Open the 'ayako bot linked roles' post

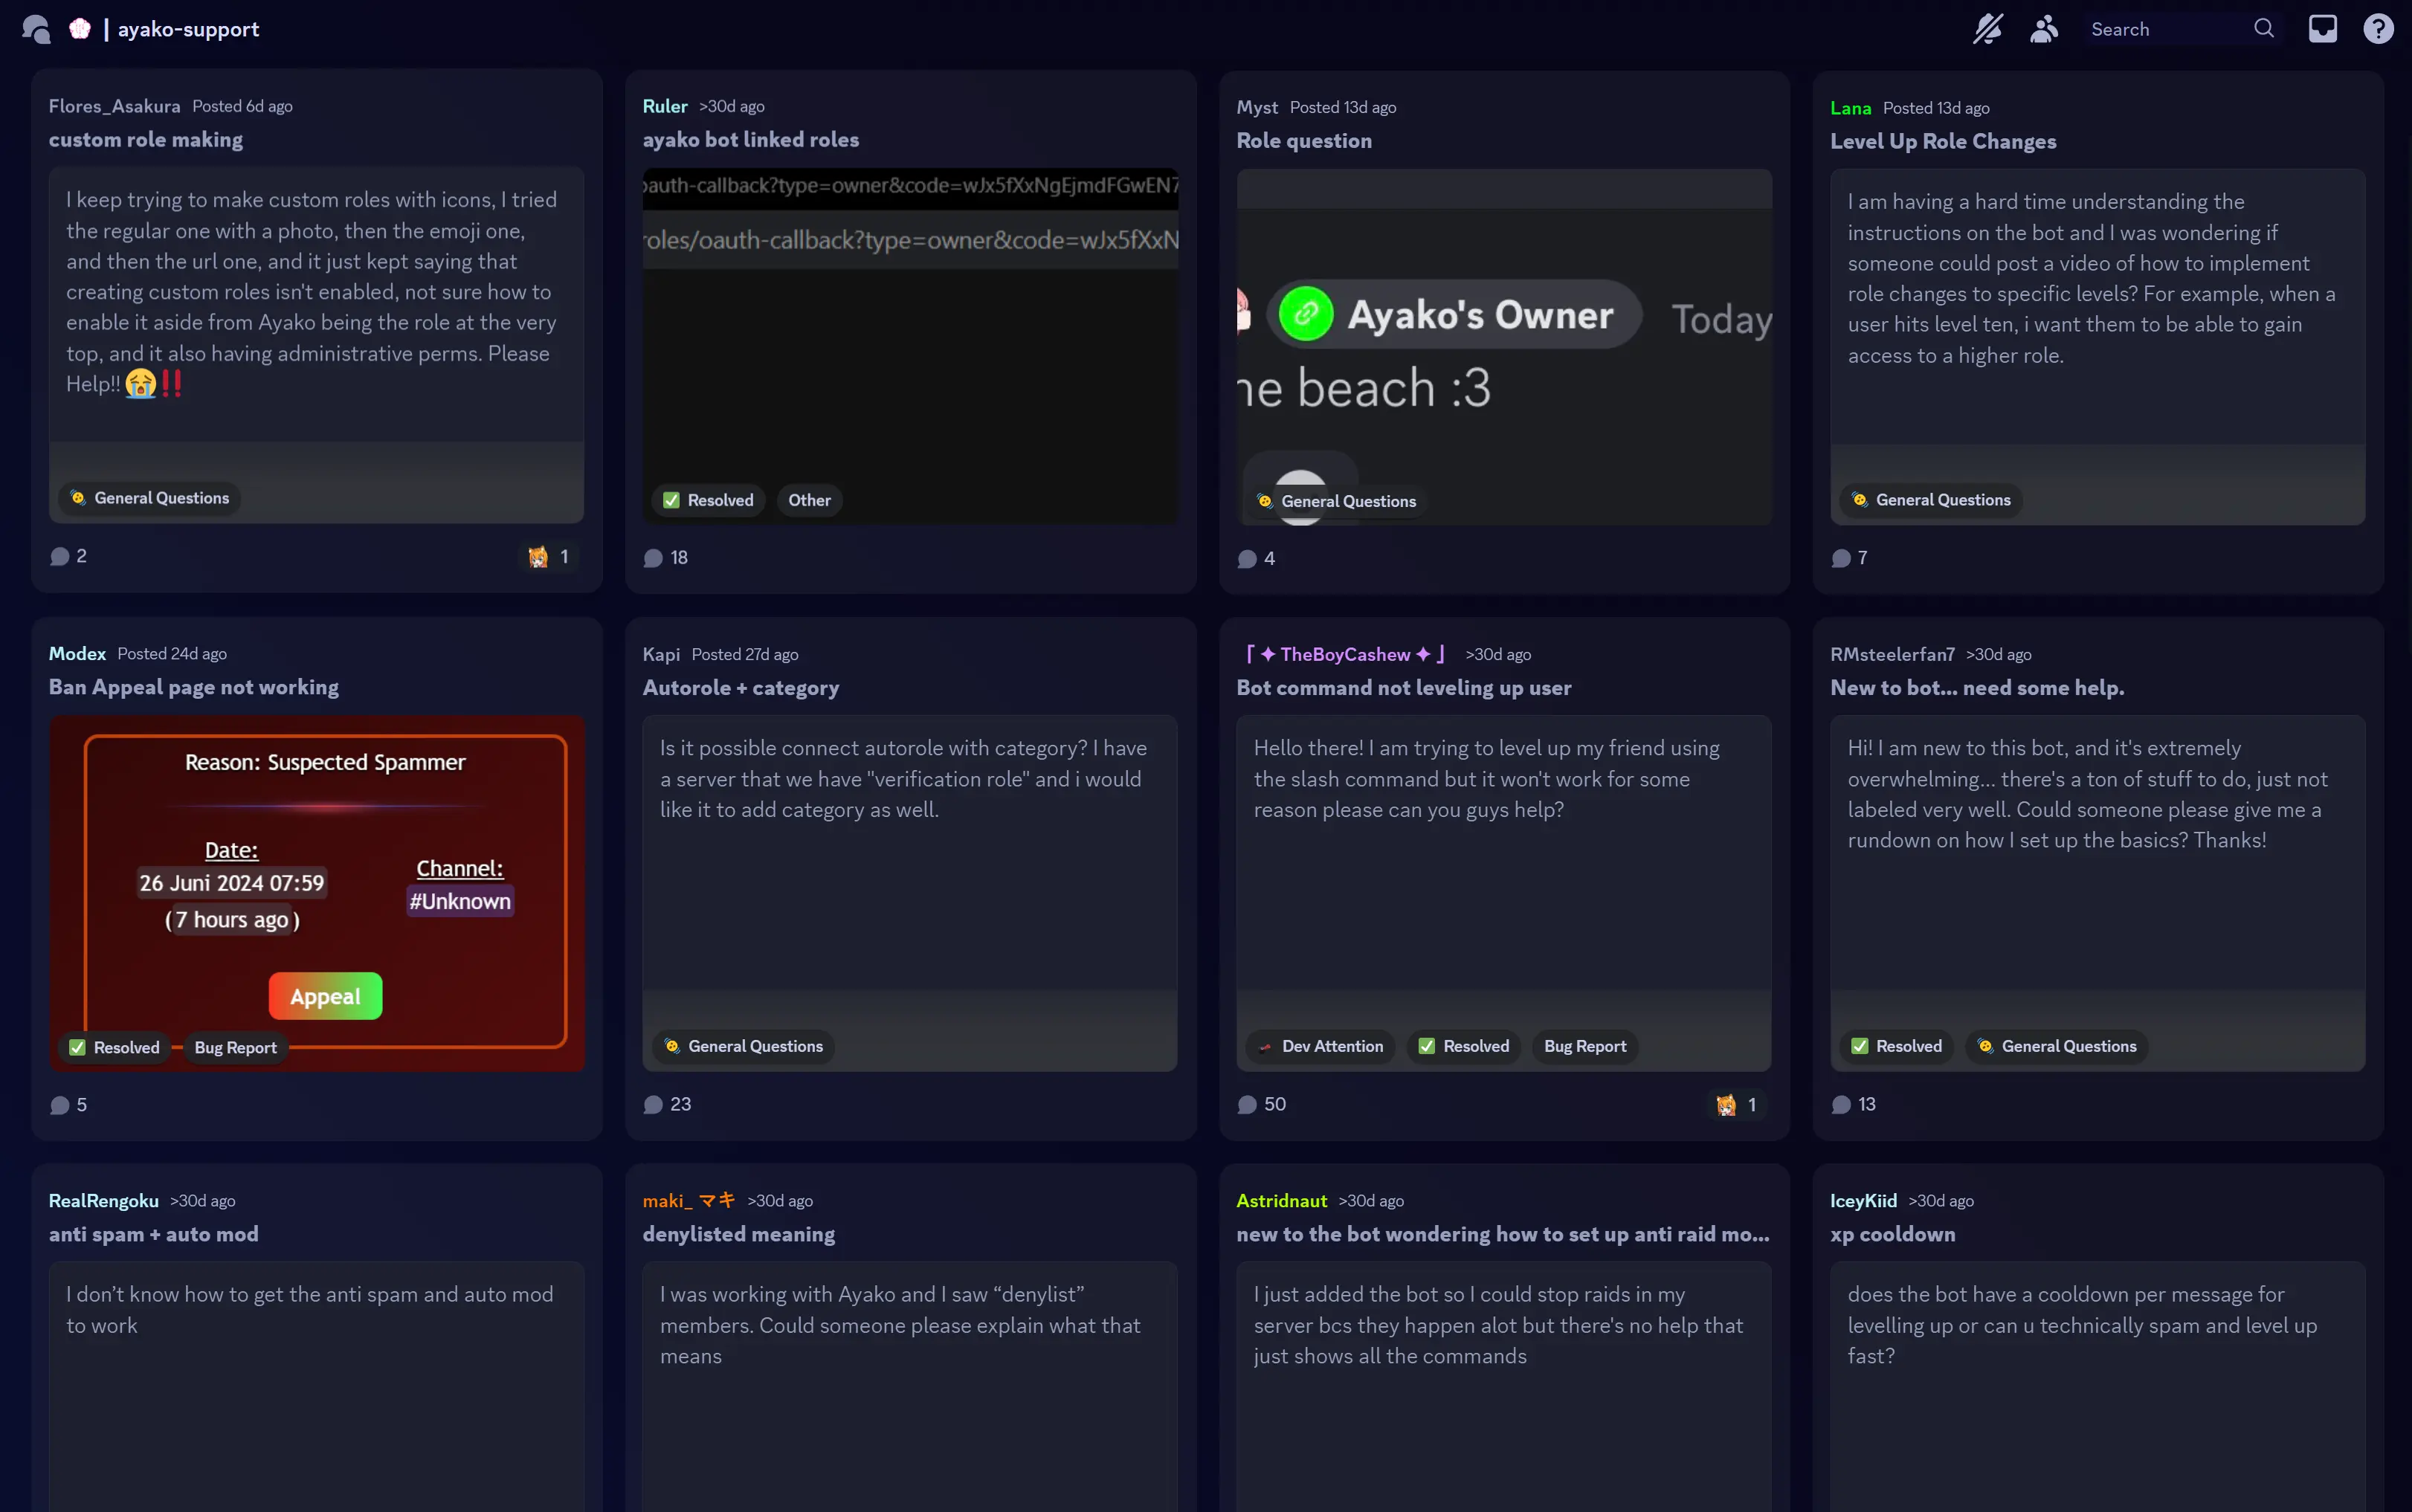[751, 140]
